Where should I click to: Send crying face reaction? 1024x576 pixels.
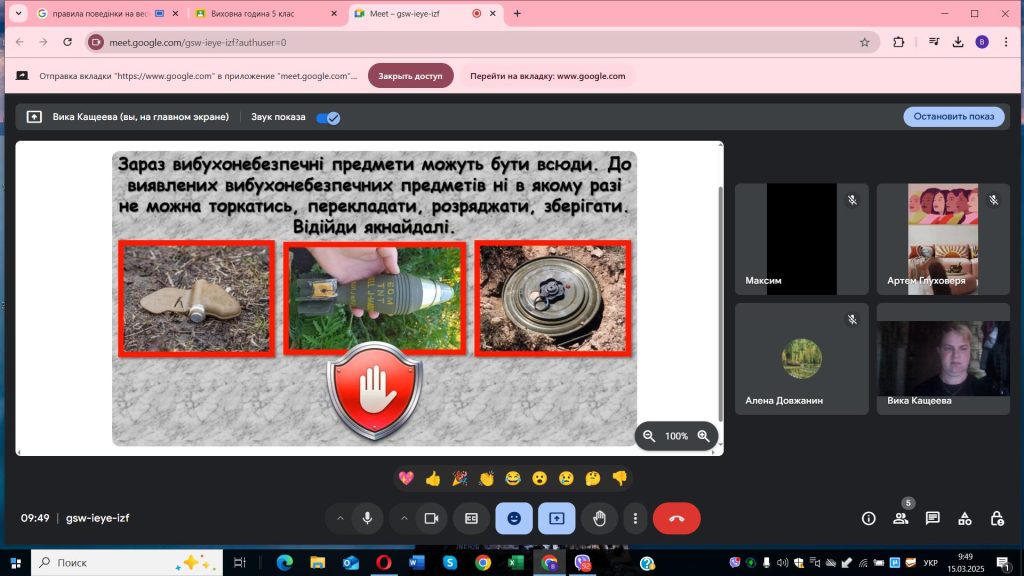[566, 479]
